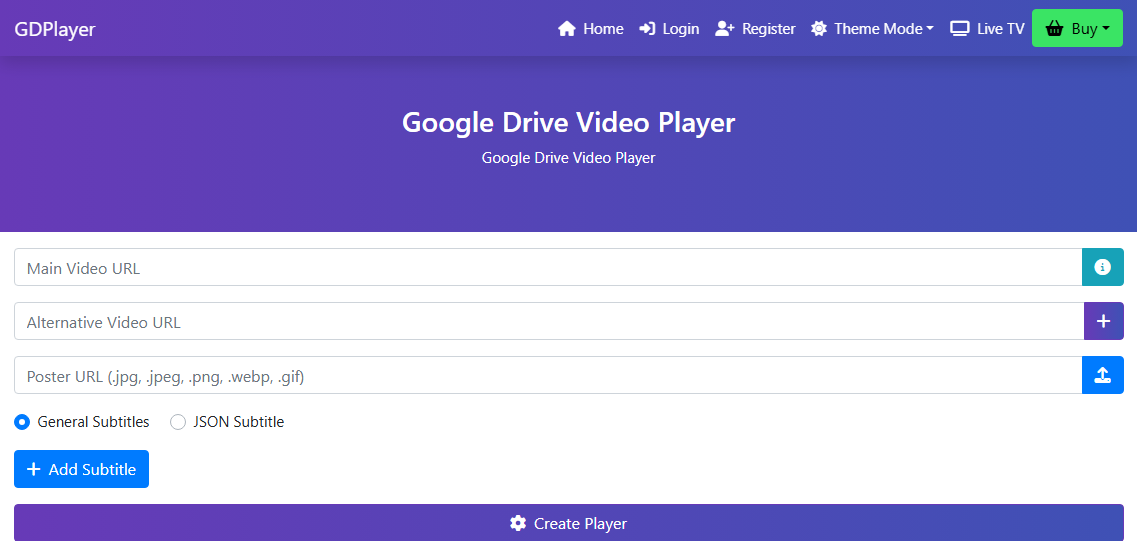Open the Live TV menu item
The width and height of the screenshot is (1137, 541).
coord(987,29)
